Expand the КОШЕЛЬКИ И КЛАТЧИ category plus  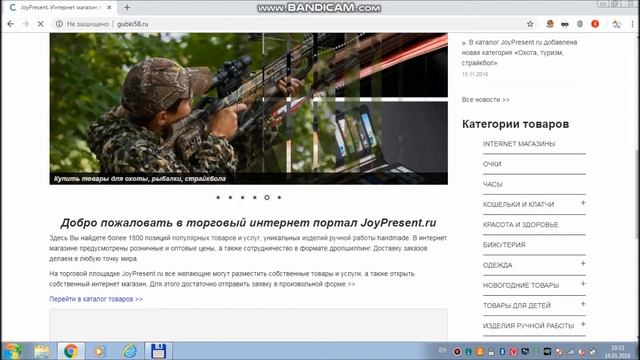[583, 203]
